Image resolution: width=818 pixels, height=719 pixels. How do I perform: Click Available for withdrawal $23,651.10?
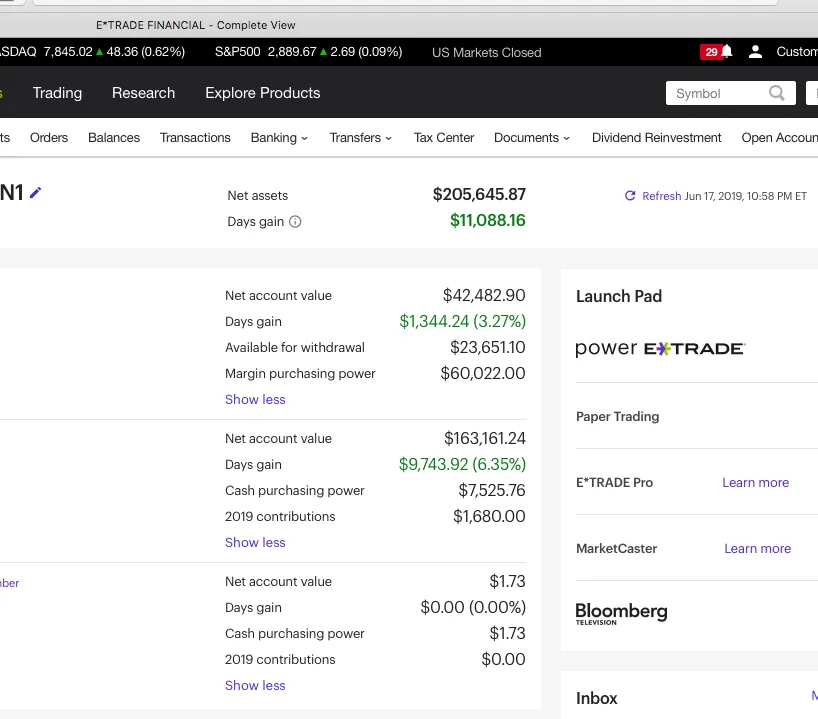pos(488,347)
